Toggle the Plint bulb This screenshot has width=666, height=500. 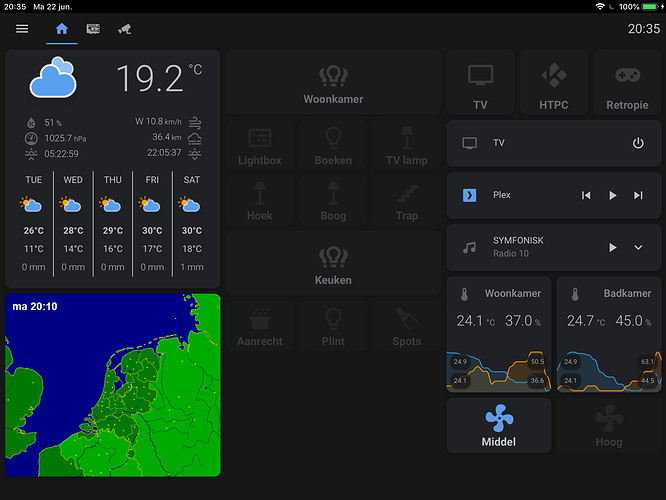tap(333, 326)
